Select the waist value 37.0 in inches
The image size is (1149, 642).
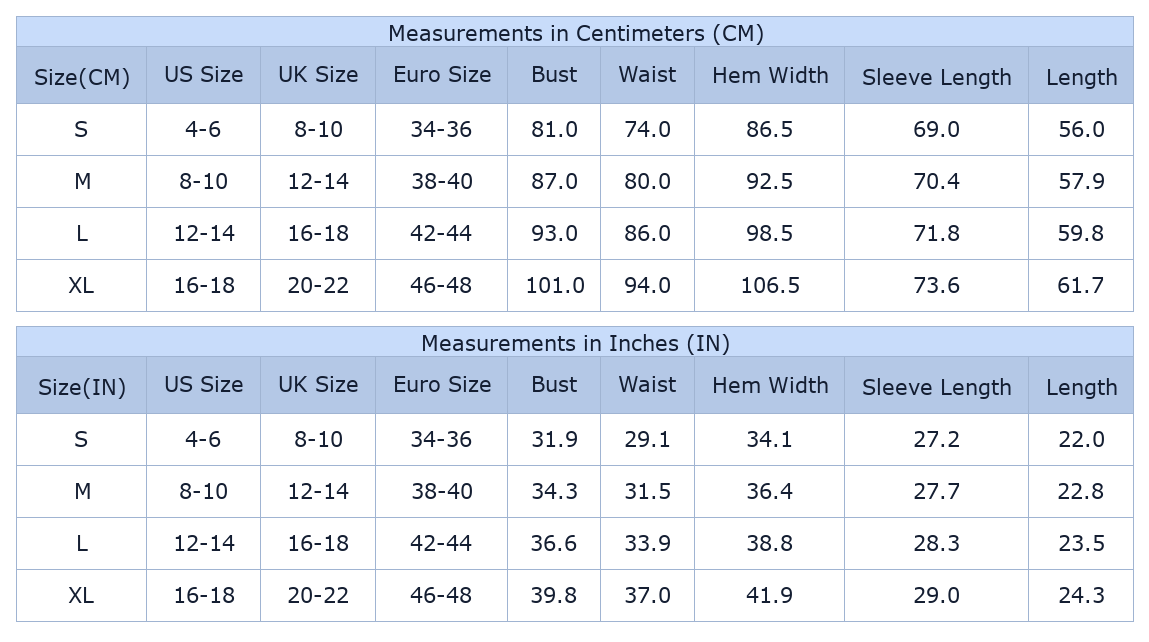[647, 595]
